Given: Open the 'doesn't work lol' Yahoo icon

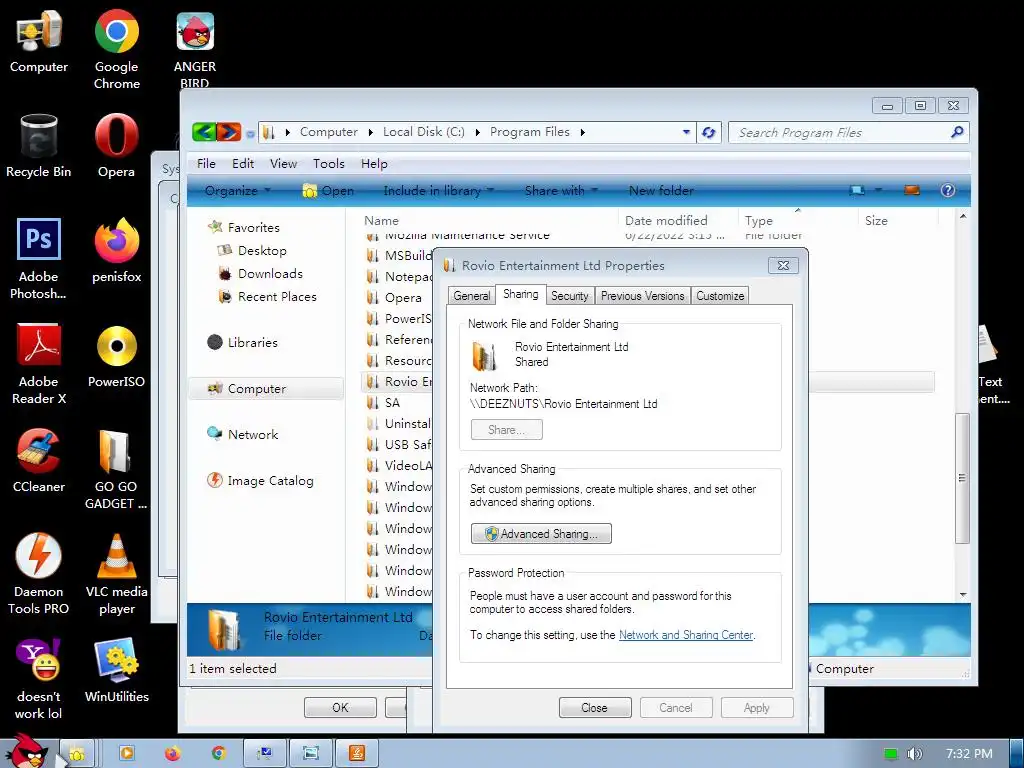Looking at the screenshot, I should [x=39, y=679].
